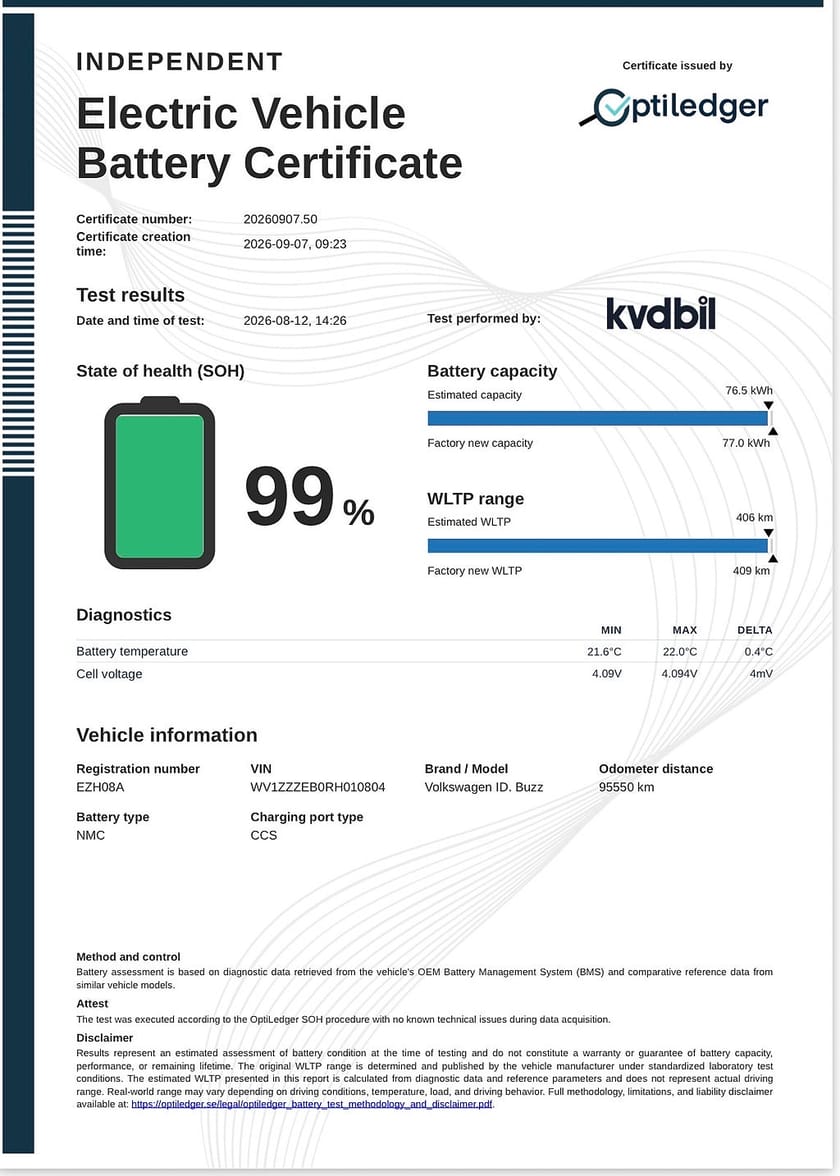Select the estimated WLTP value 406 km
This screenshot has width=840, height=1176.
point(754,518)
